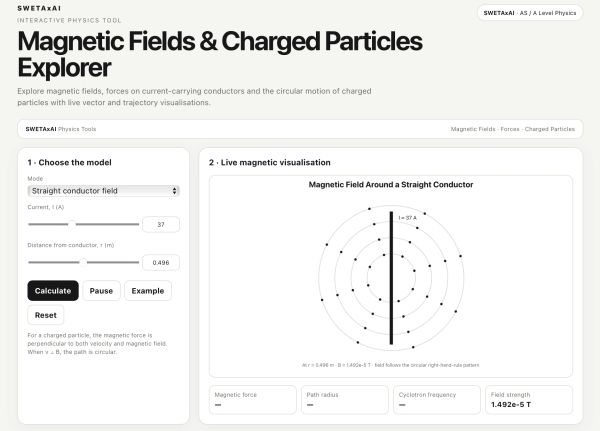Open the Mode dropdown selector

103,191
